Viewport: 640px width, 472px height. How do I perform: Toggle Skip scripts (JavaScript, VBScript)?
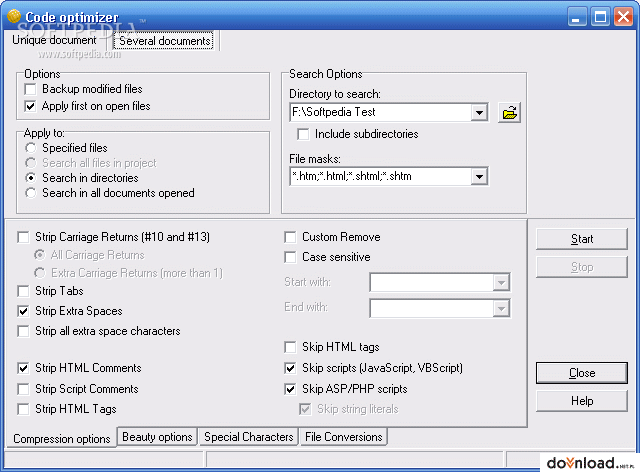[290, 368]
